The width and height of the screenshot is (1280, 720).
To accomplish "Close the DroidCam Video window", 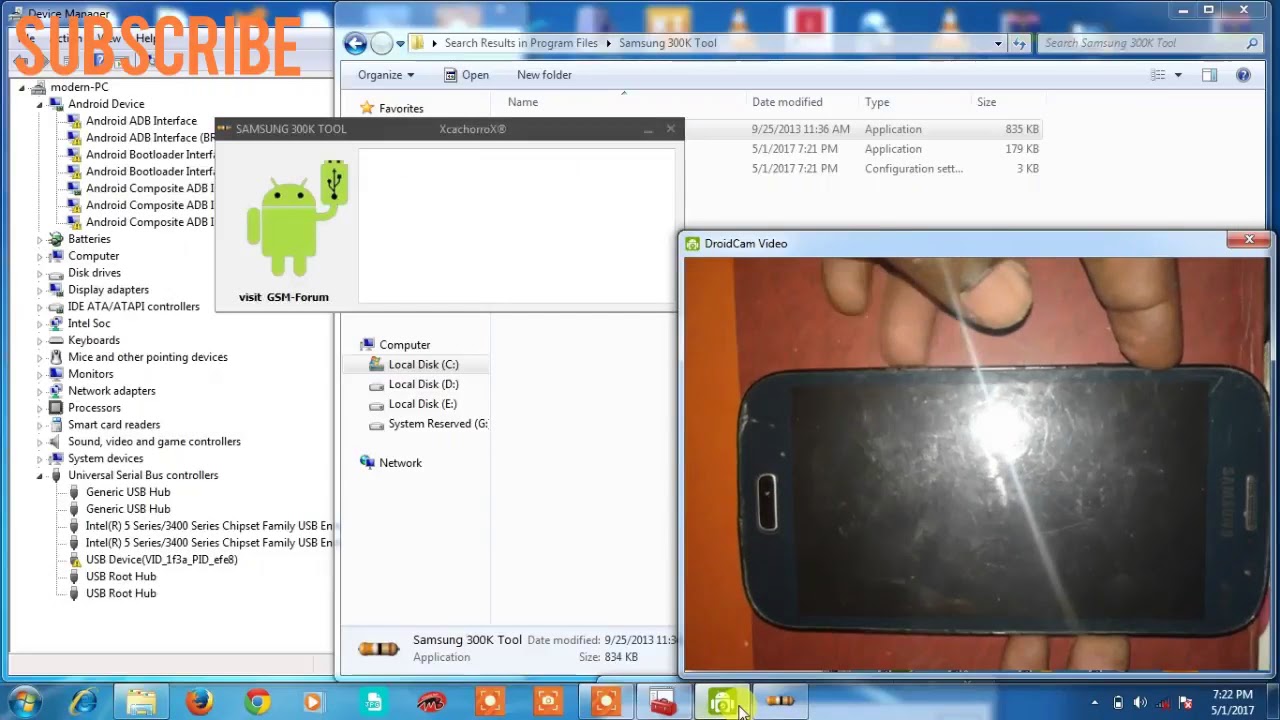I will pos(1249,240).
